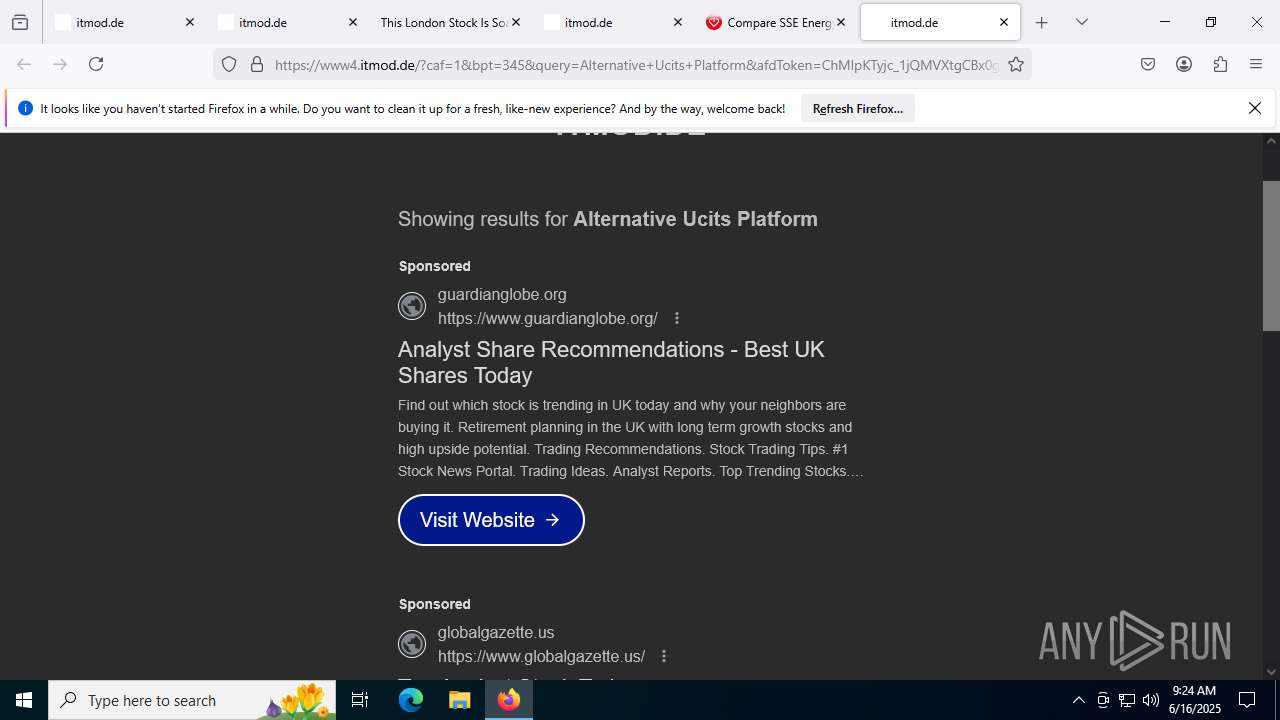Viewport: 1280px width, 720px height.
Task: Click guardianglobe.org site name
Action: coord(502,294)
